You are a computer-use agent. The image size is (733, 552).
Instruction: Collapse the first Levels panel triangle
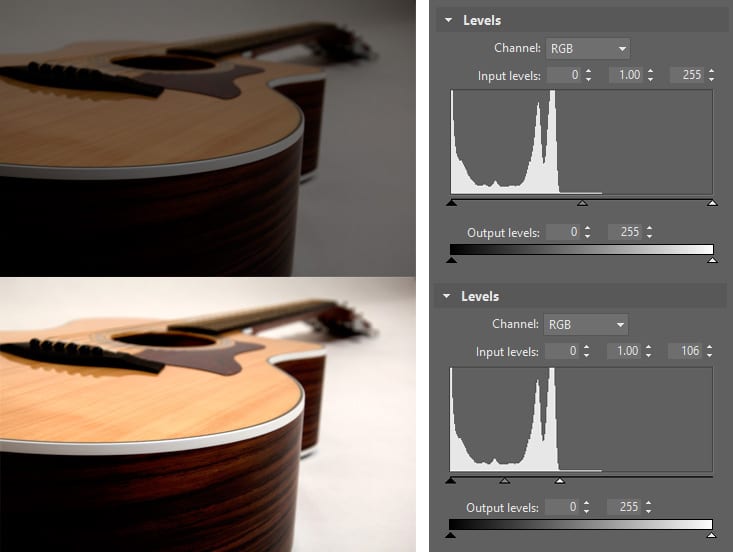(x=449, y=20)
